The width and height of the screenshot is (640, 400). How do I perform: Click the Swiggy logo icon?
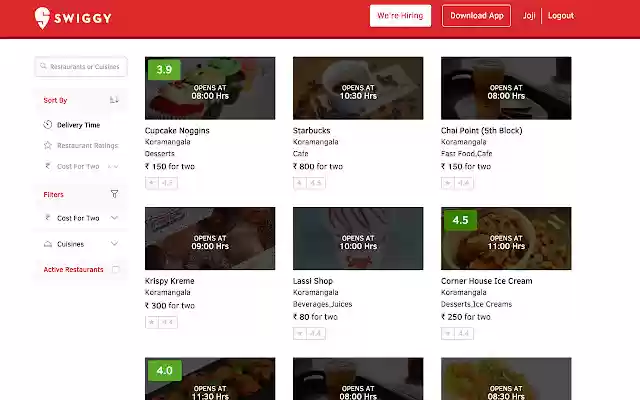[x=42, y=18]
